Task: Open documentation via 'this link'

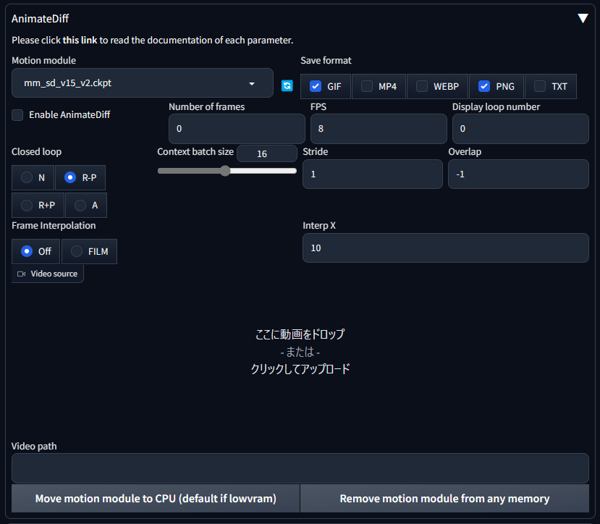Action: click(x=80, y=40)
